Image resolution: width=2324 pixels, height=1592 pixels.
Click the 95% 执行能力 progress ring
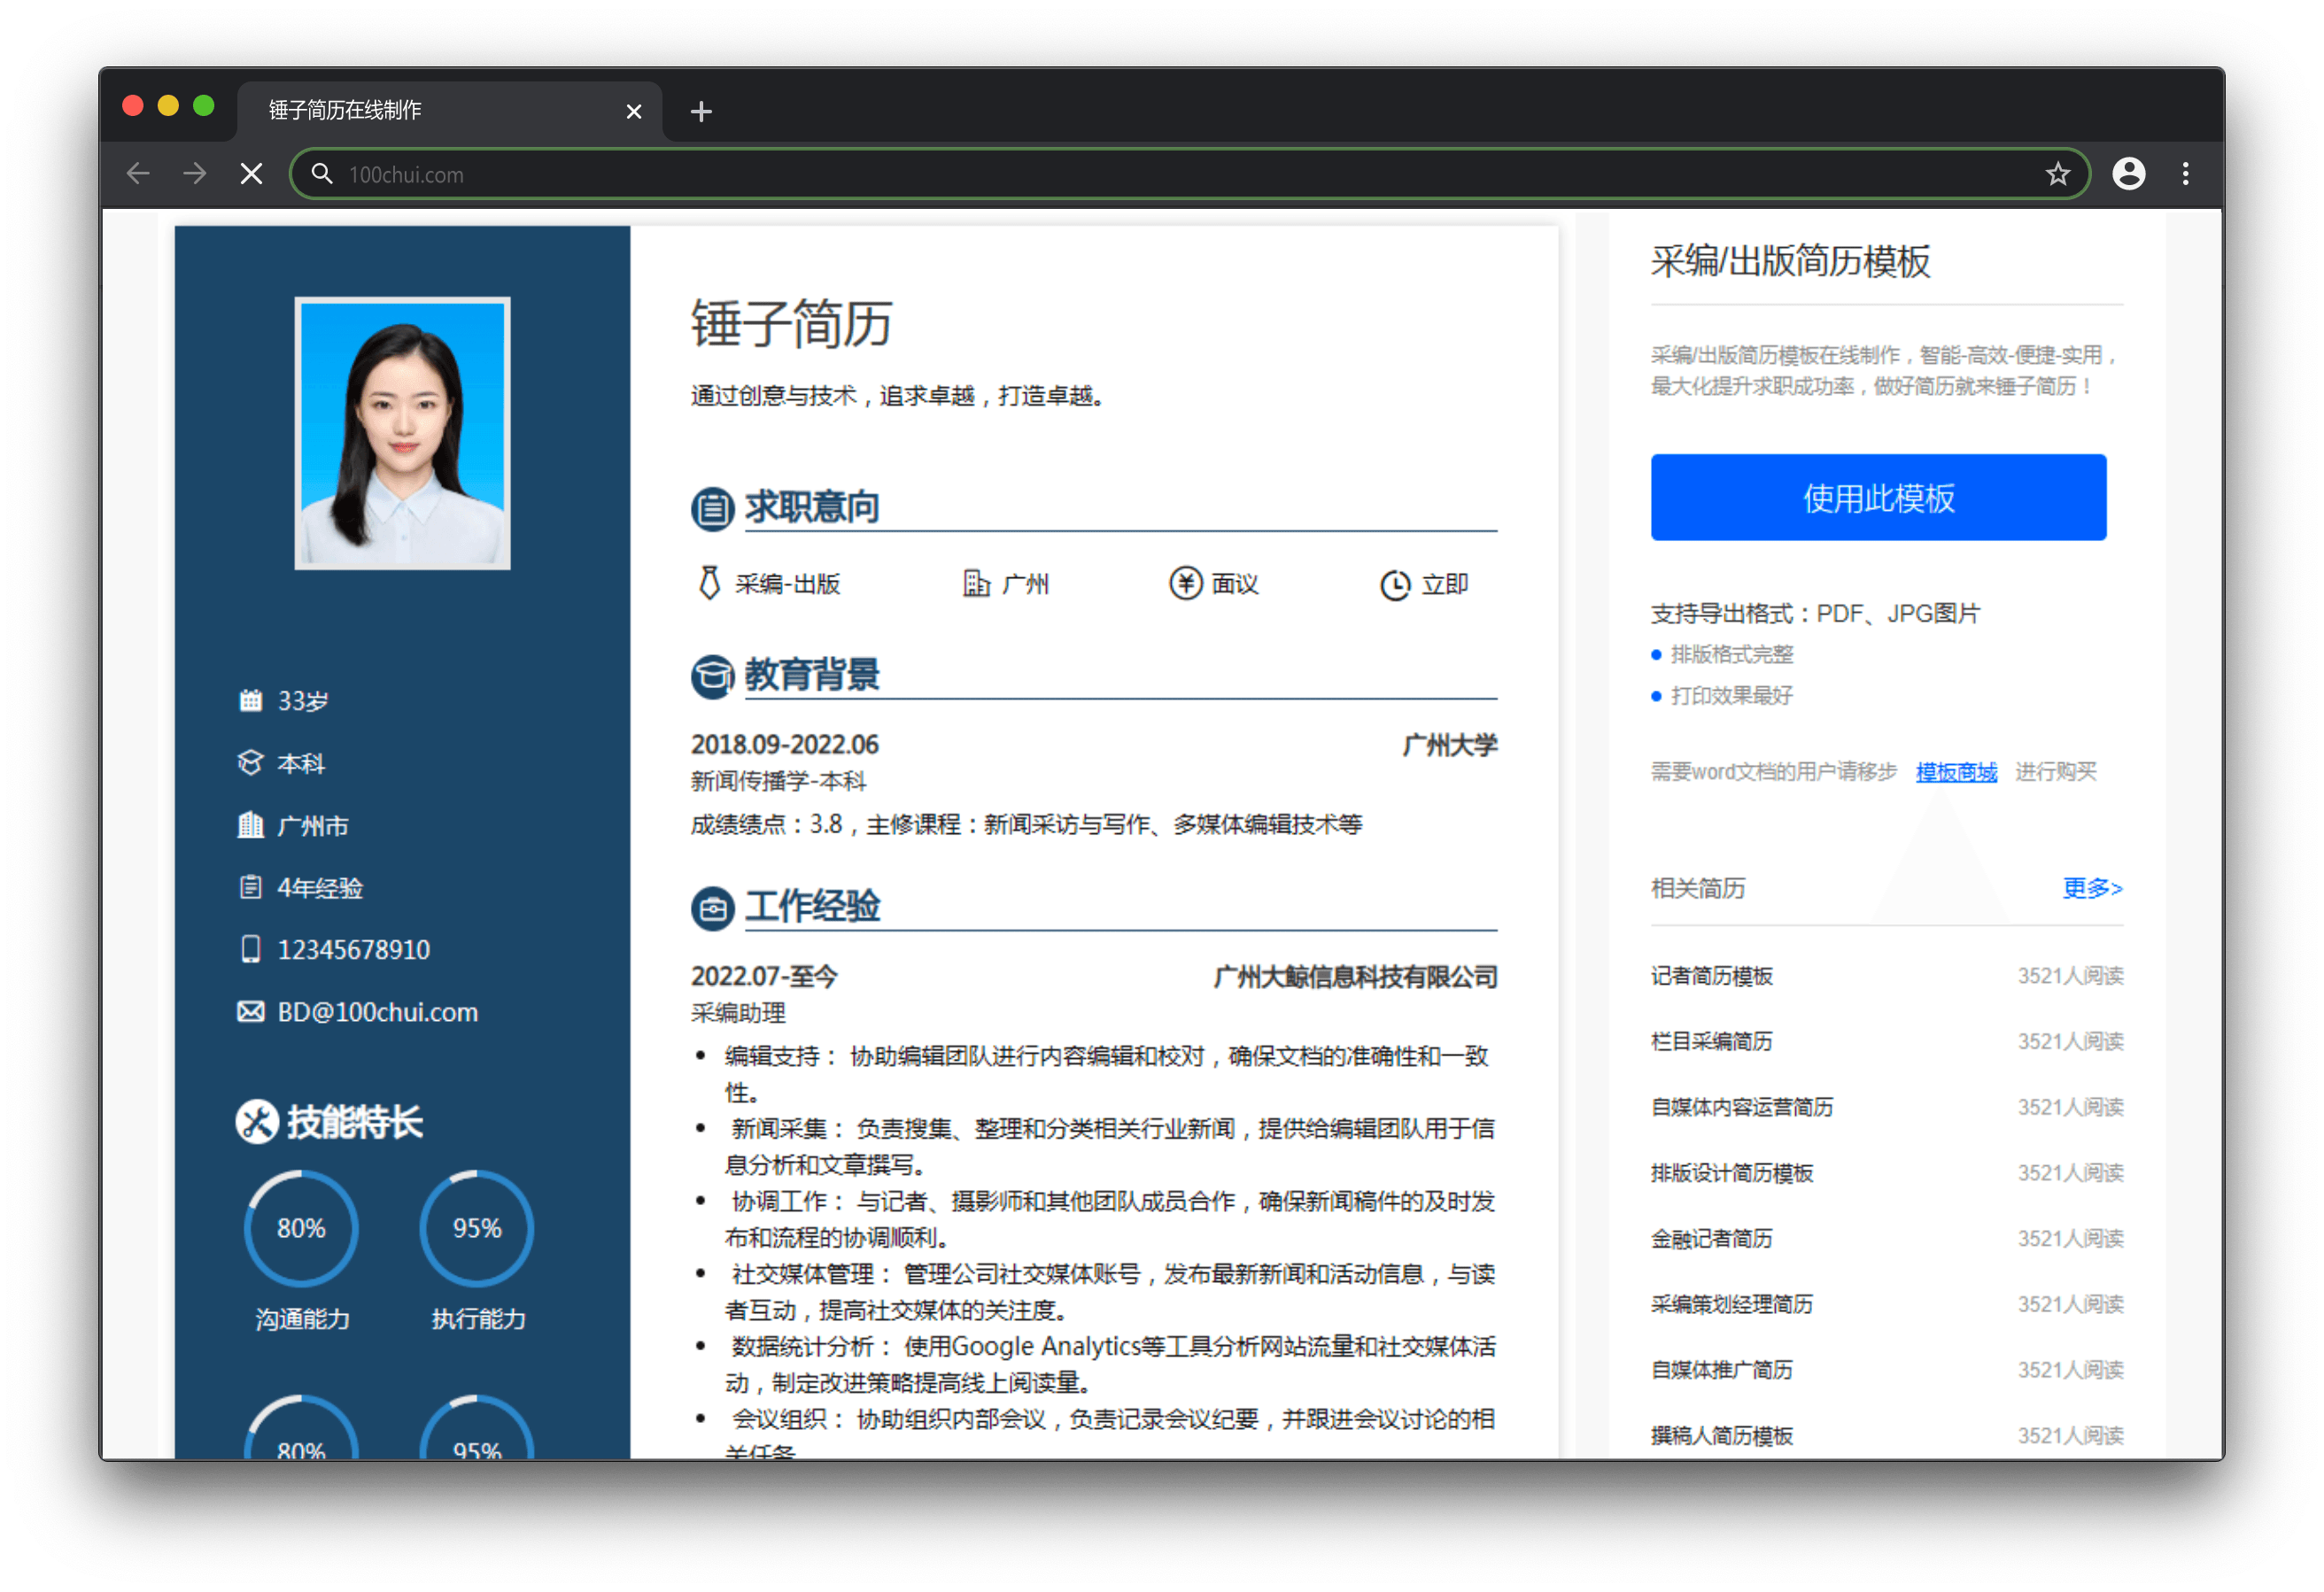476,1228
